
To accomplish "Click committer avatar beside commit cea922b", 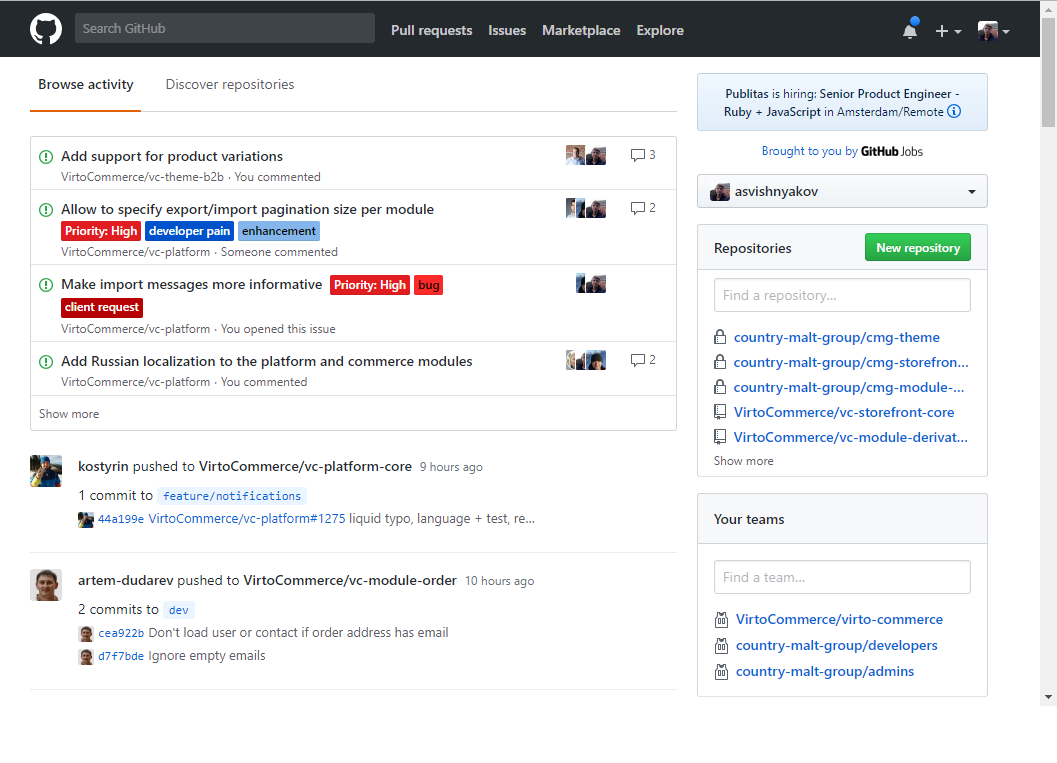I will coord(86,634).
